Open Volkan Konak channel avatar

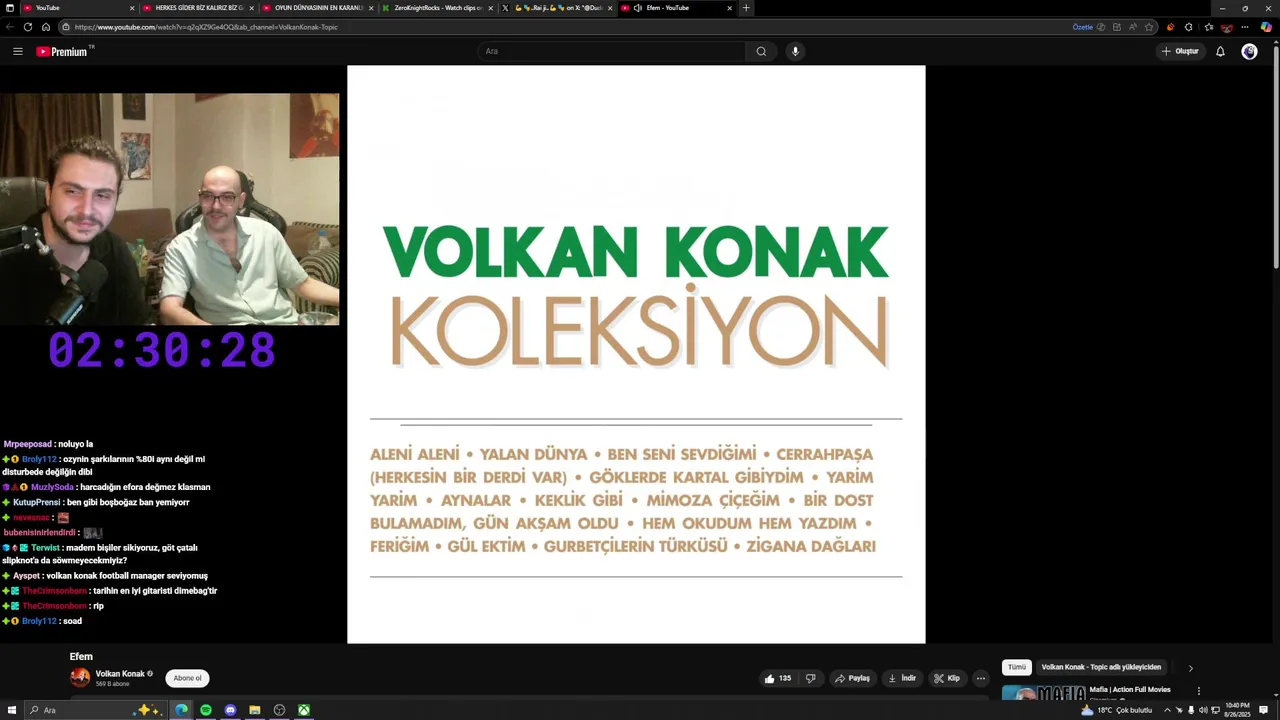coord(79,678)
